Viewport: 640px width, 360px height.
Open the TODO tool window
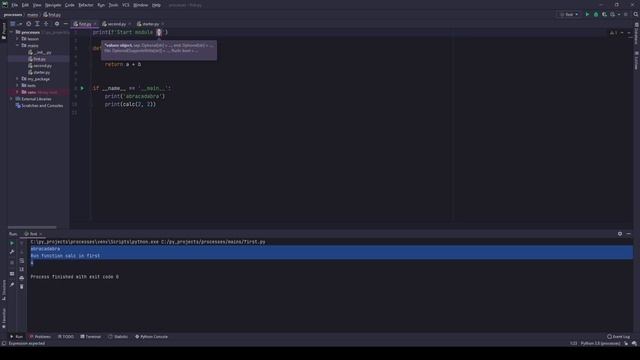[66, 337]
